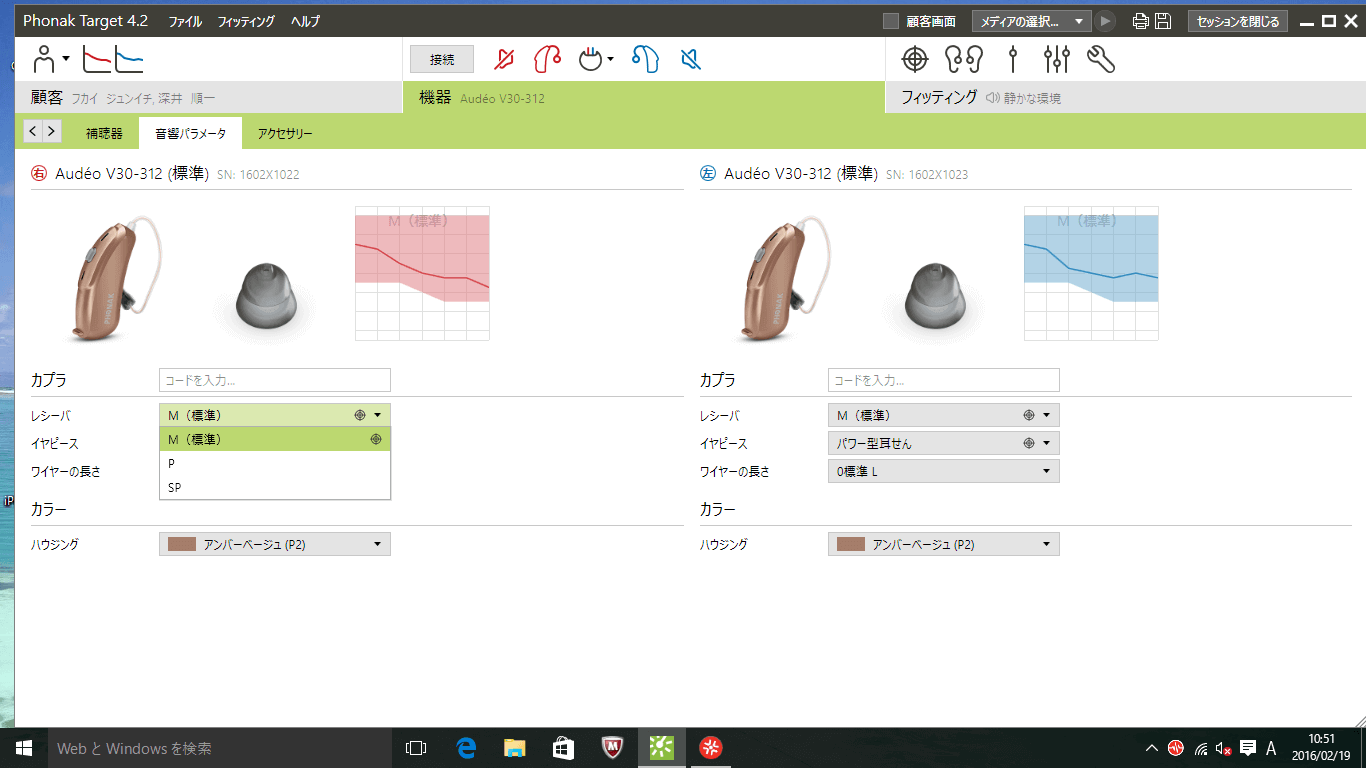Switch to the 音響パラメータ tab
Screen dimensions: 1366x768
pos(191,133)
